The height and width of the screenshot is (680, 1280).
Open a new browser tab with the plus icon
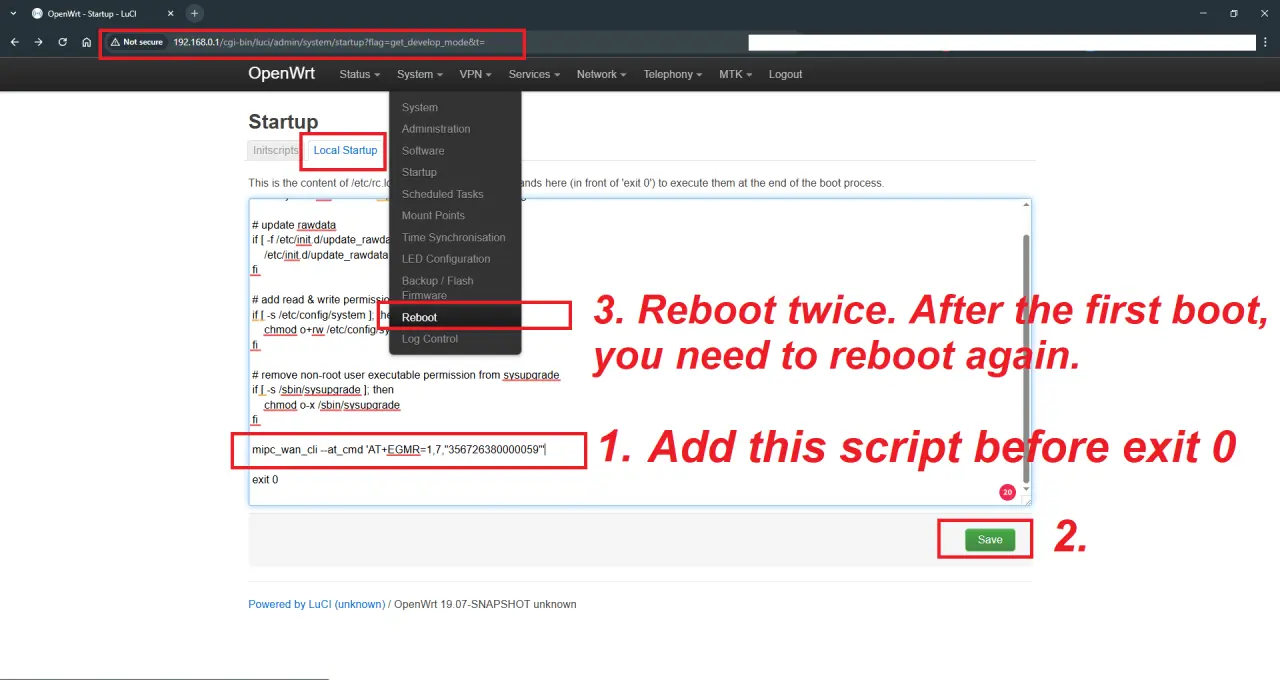pyautogui.click(x=194, y=13)
